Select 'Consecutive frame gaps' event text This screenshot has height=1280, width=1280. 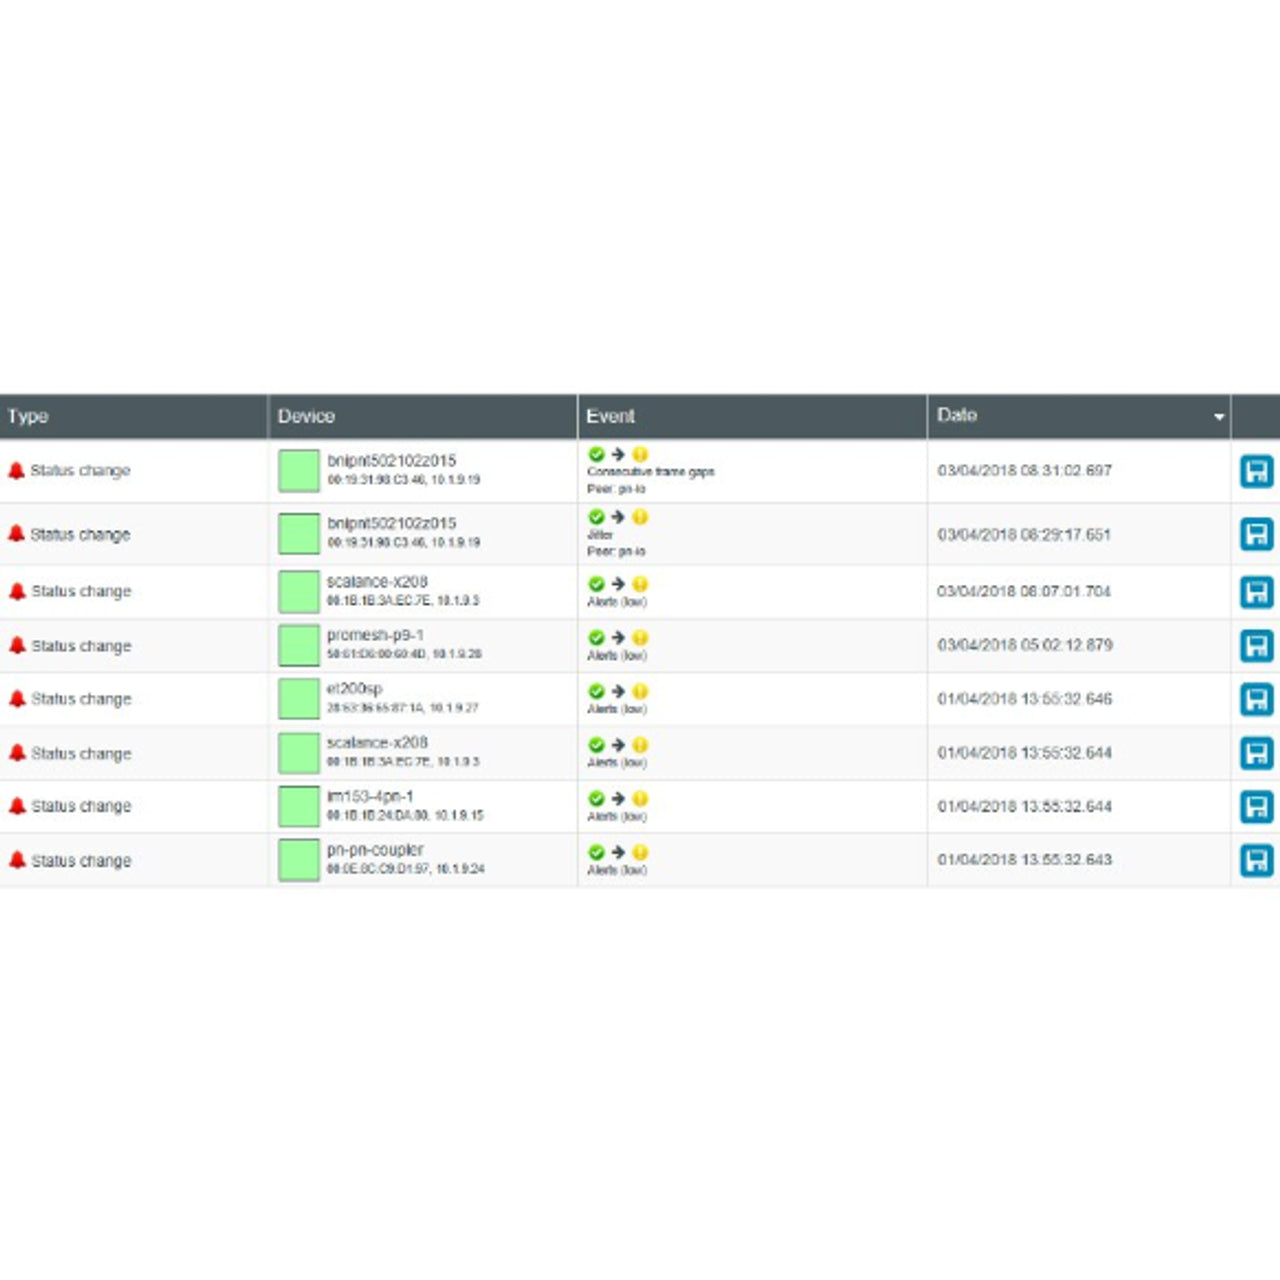click(651, 471)
